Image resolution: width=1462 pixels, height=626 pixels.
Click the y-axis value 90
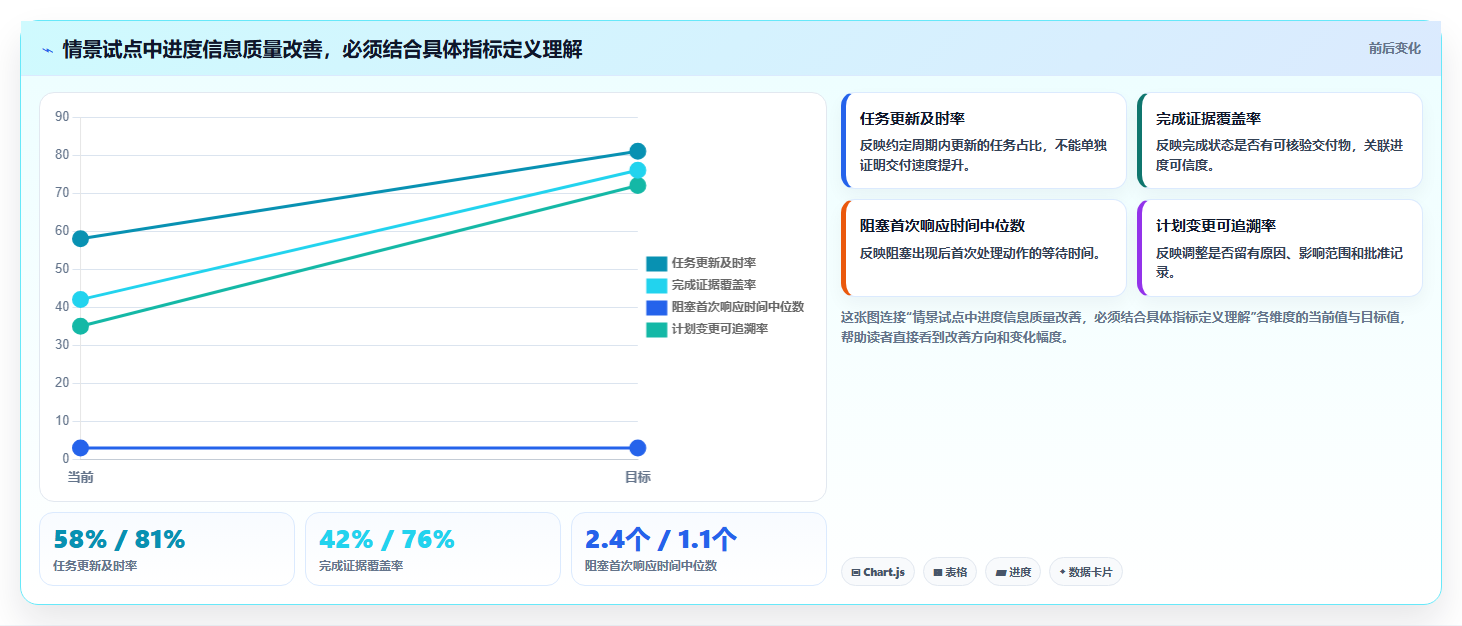tap(62, 117)
